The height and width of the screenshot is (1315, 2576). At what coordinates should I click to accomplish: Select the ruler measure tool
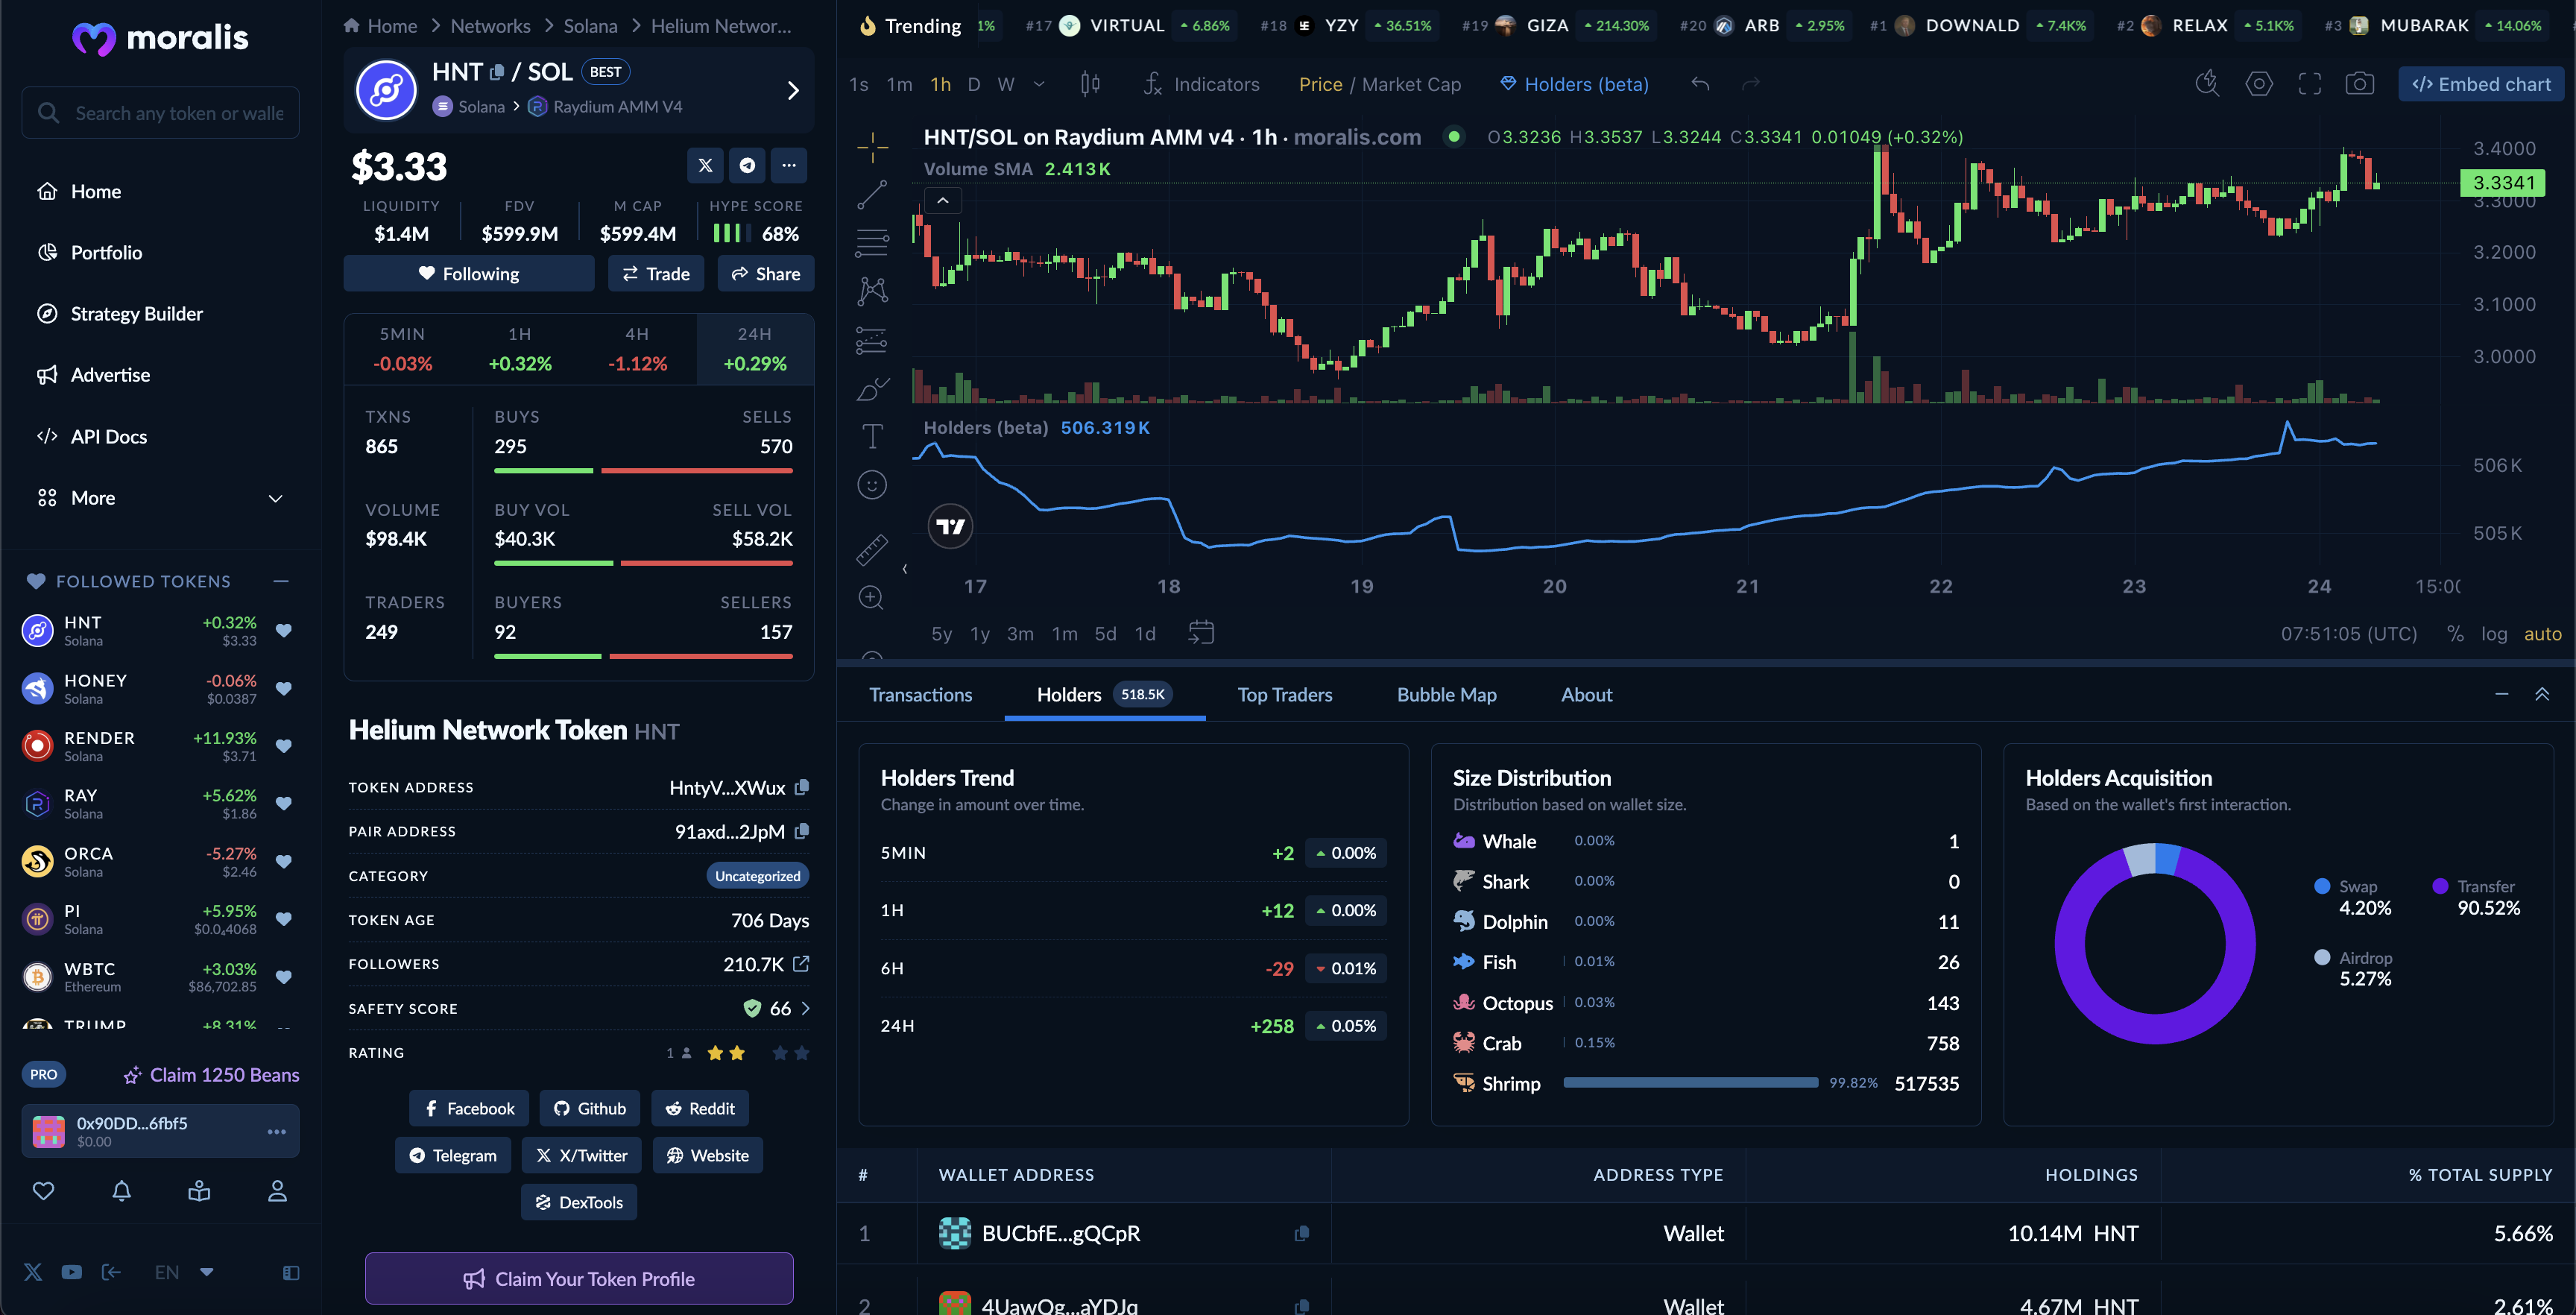click(x=871, y=548)
